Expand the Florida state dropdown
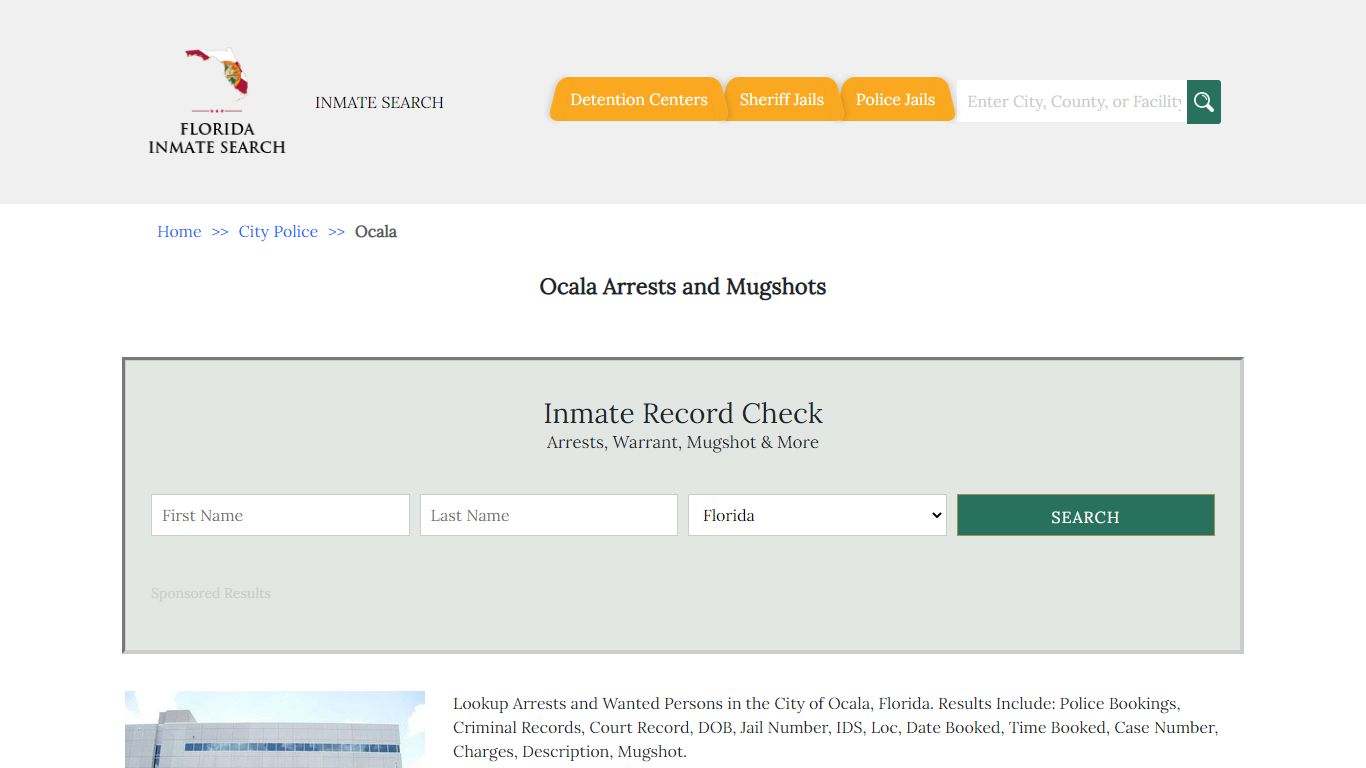Image resolution: width=1366 pixels, height=768 pixels. tap(817, 515)
